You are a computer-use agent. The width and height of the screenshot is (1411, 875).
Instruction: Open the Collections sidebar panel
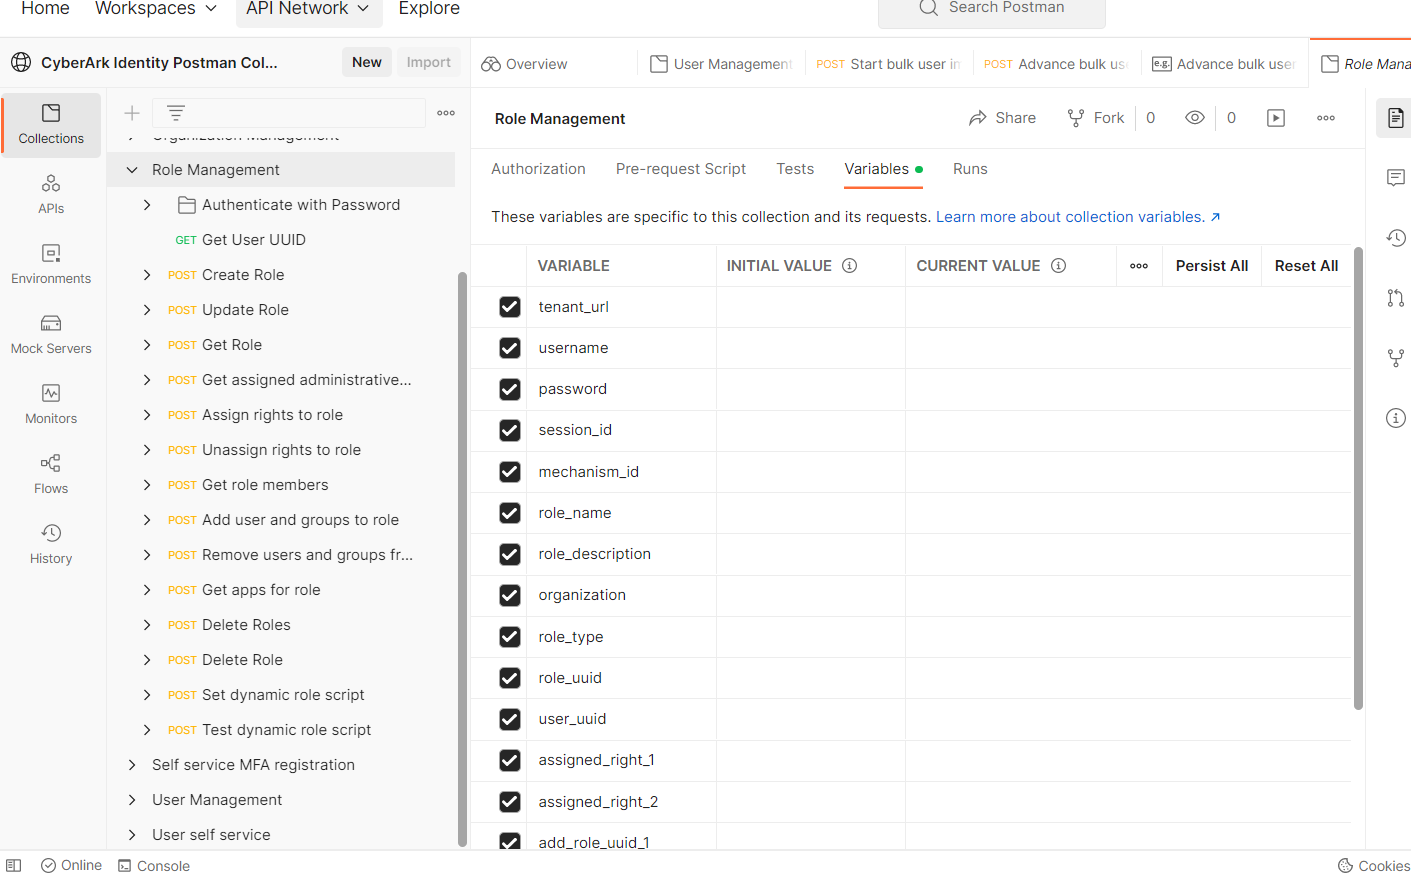point(51,125)
